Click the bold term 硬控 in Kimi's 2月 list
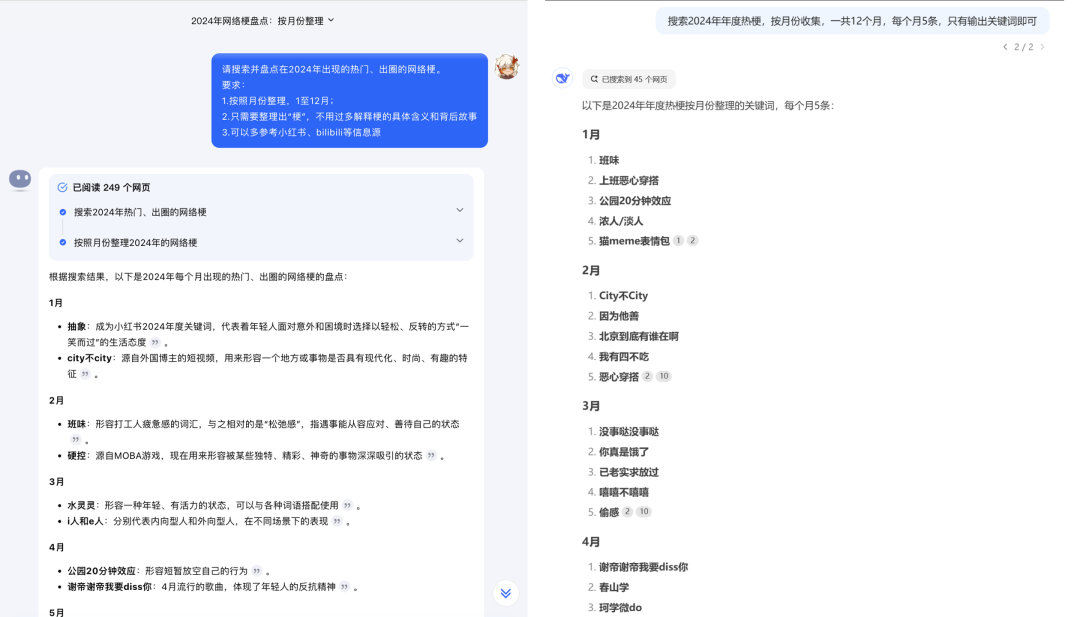 point(76,455)
